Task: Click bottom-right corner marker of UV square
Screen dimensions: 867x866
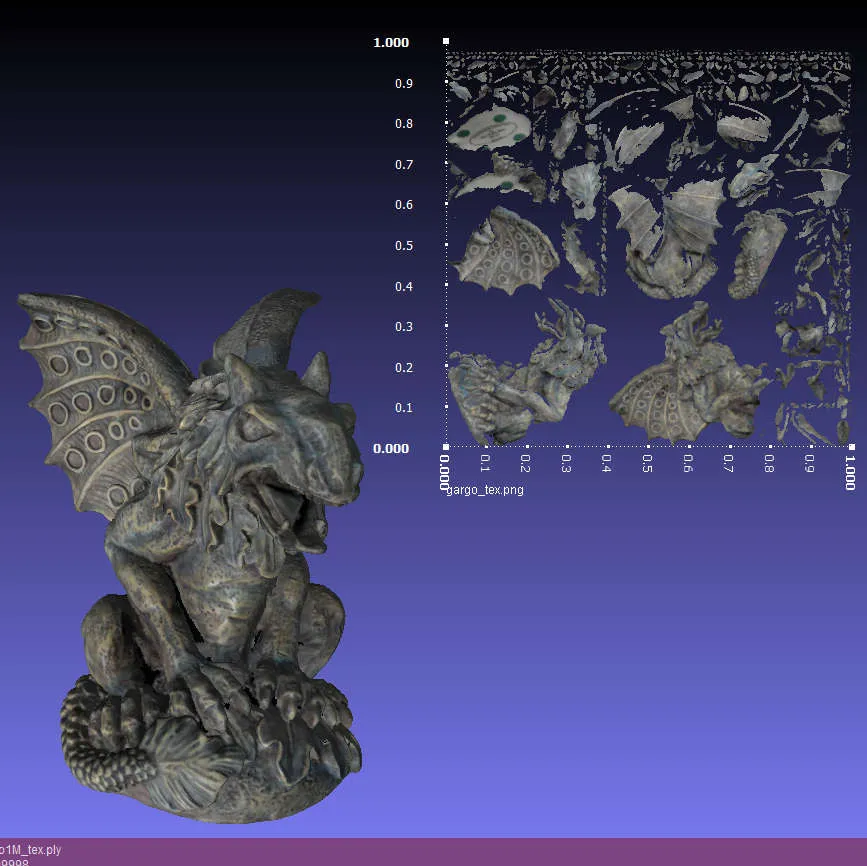Action: pyautogui.click(x=851, y=447)
